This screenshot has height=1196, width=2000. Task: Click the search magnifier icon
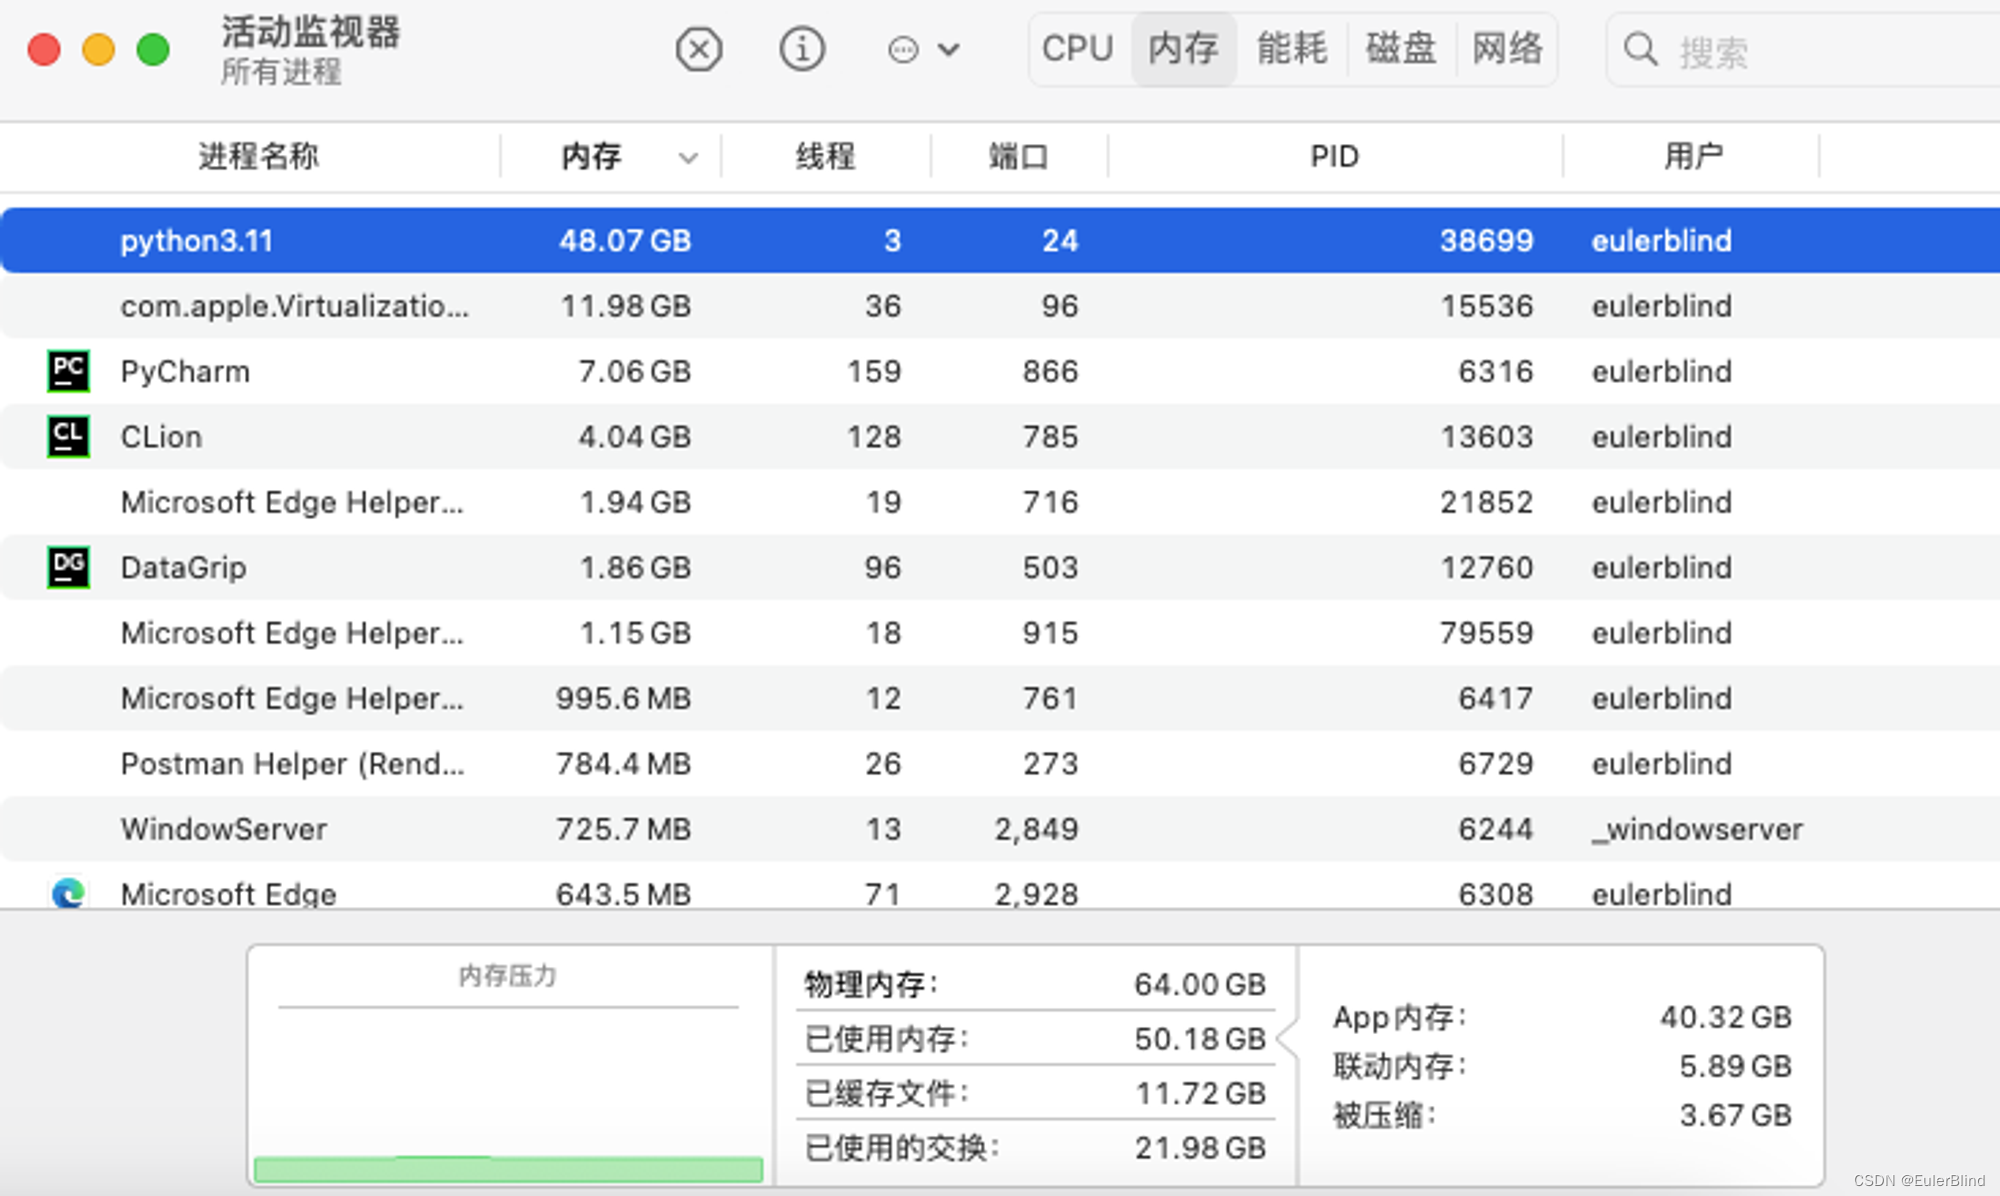click(x=1640, y=49)
